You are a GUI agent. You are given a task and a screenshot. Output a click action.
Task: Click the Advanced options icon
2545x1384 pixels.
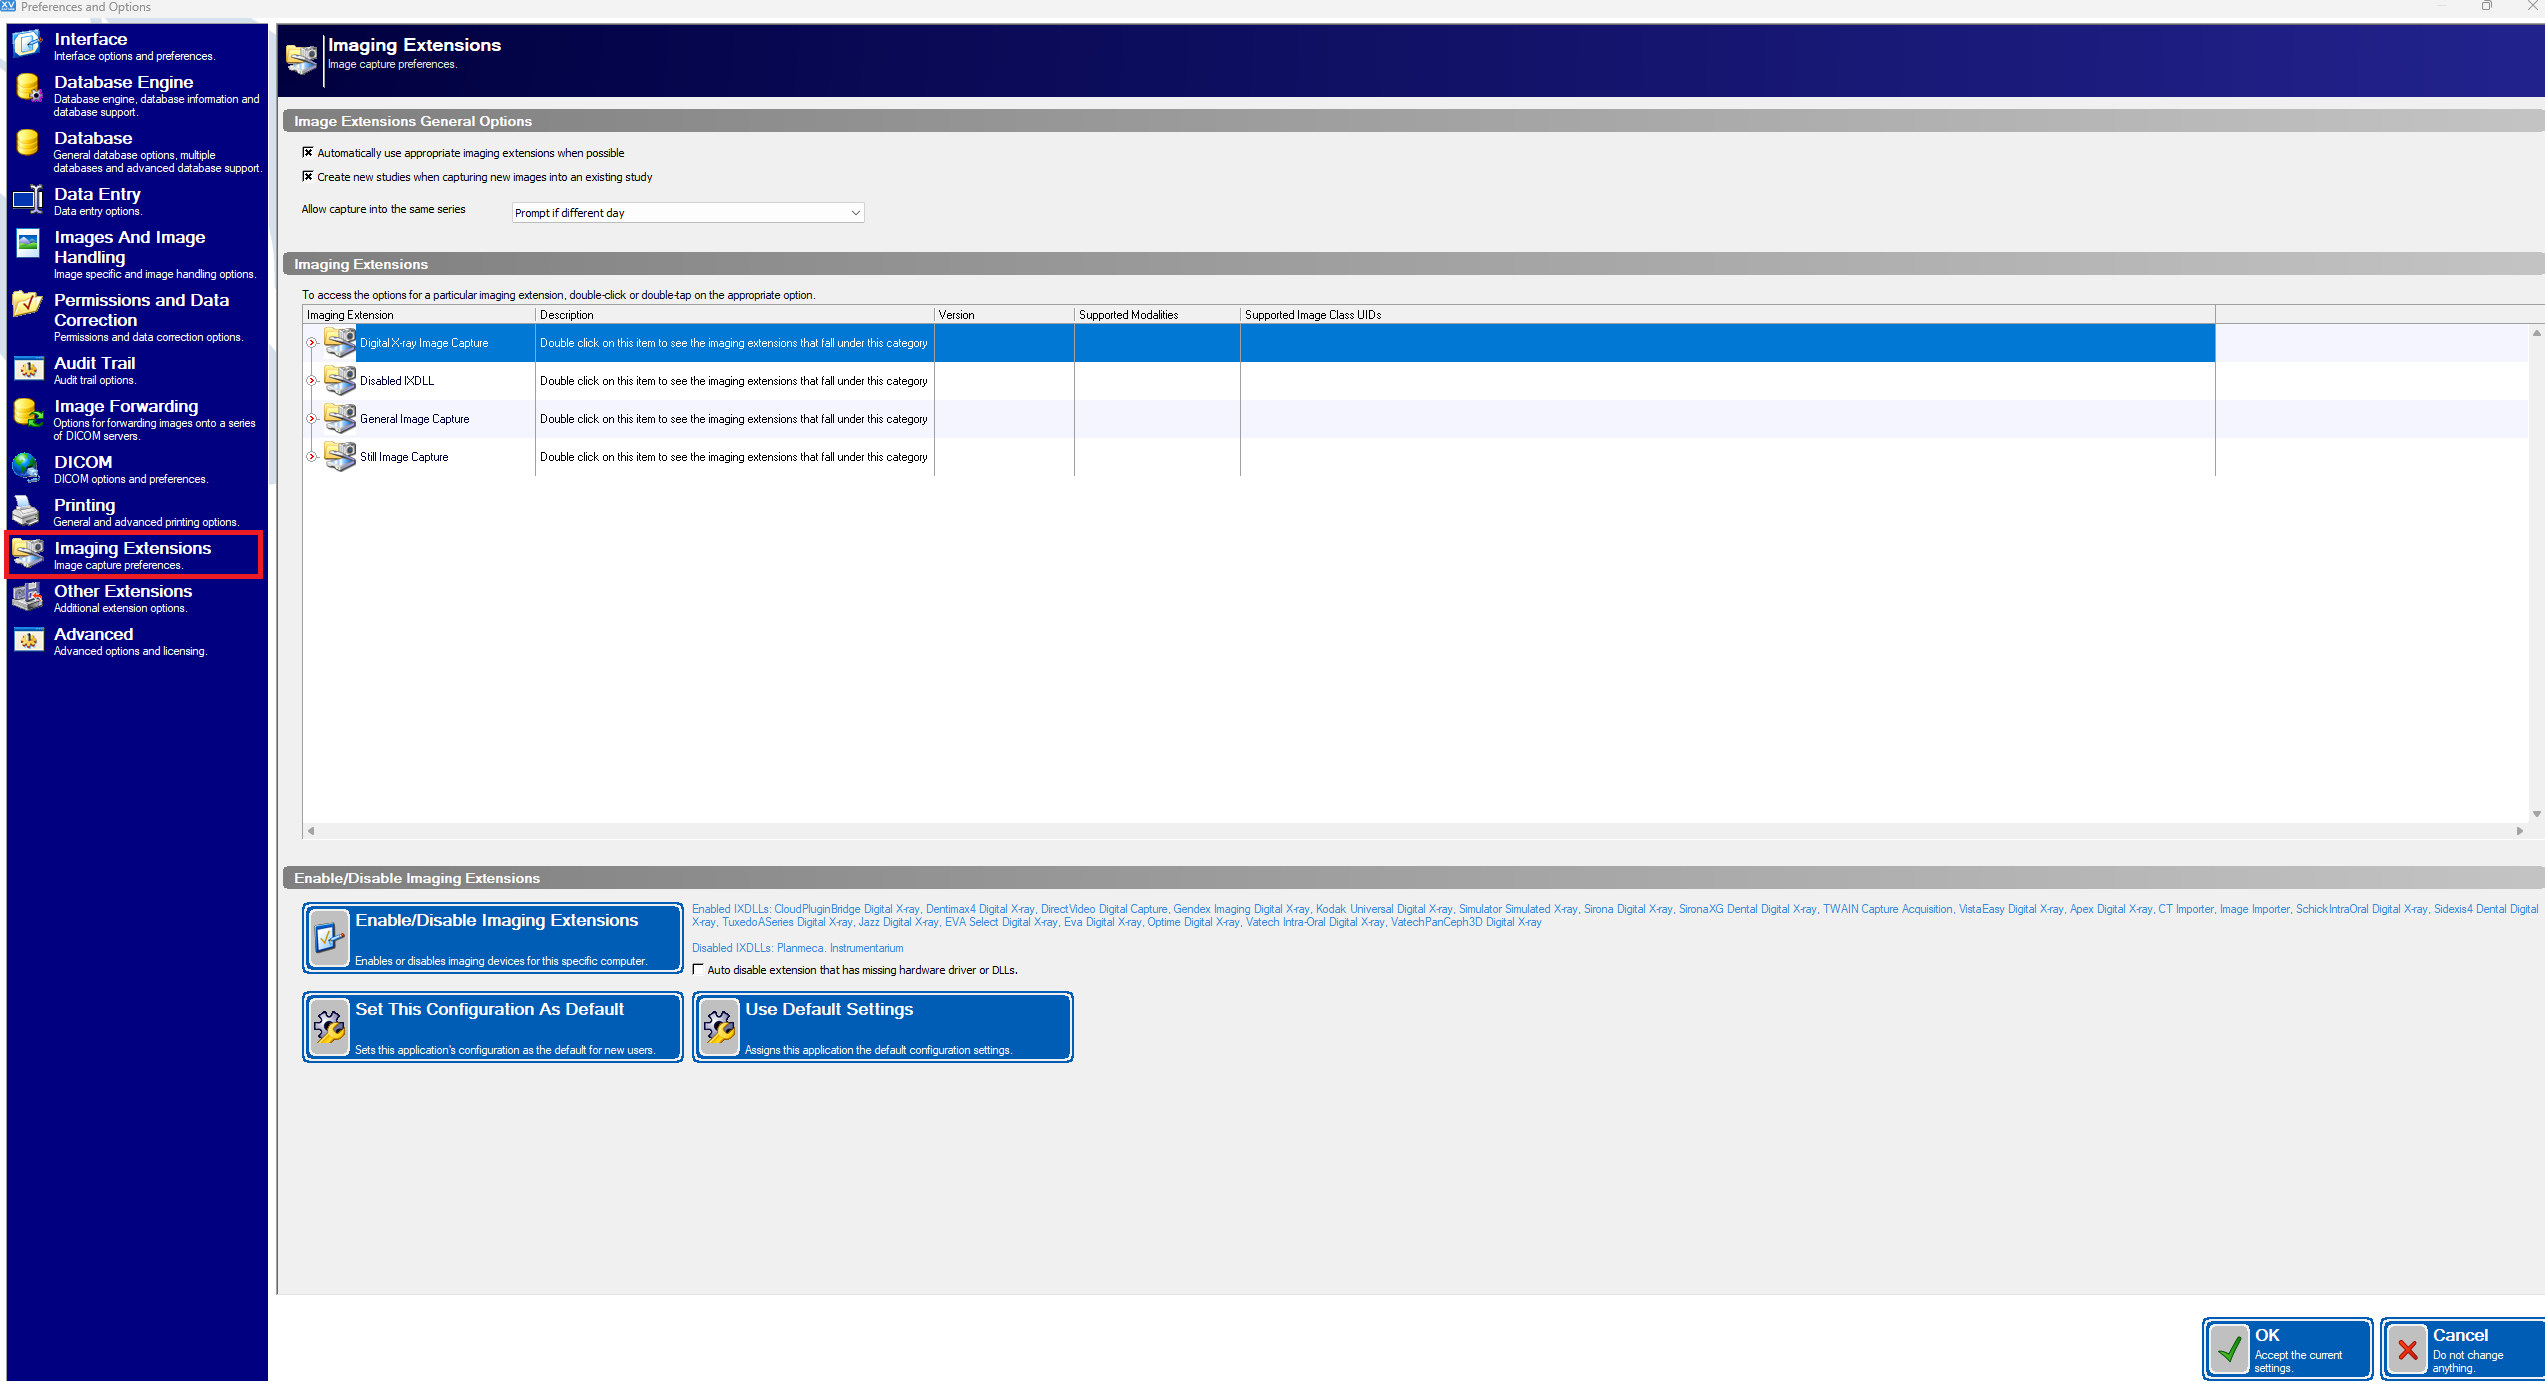click(x=27, y=639)
